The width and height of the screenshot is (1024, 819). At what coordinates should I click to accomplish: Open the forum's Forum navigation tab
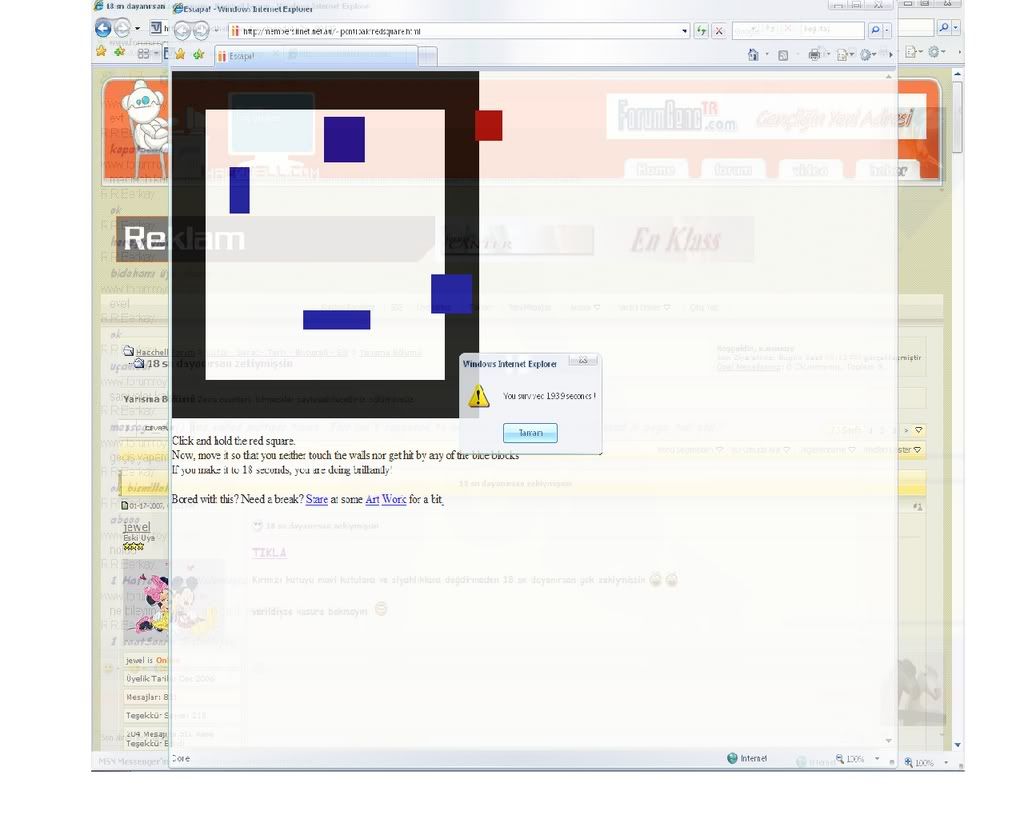(733, 170)
